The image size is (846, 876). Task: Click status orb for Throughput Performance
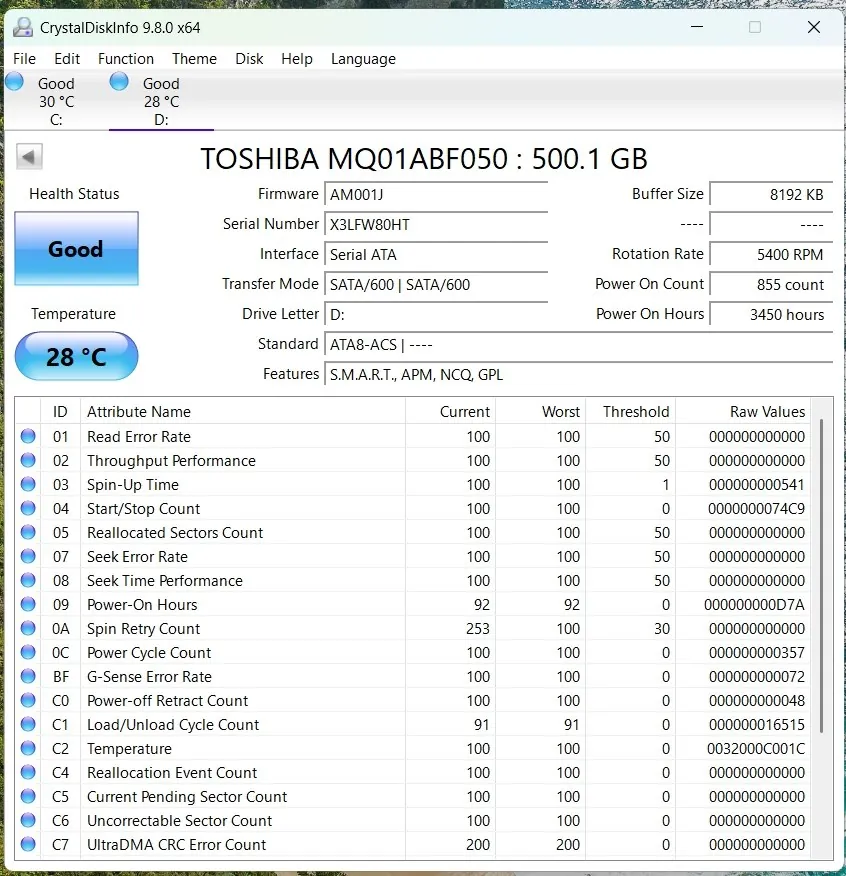coord(28,460)
